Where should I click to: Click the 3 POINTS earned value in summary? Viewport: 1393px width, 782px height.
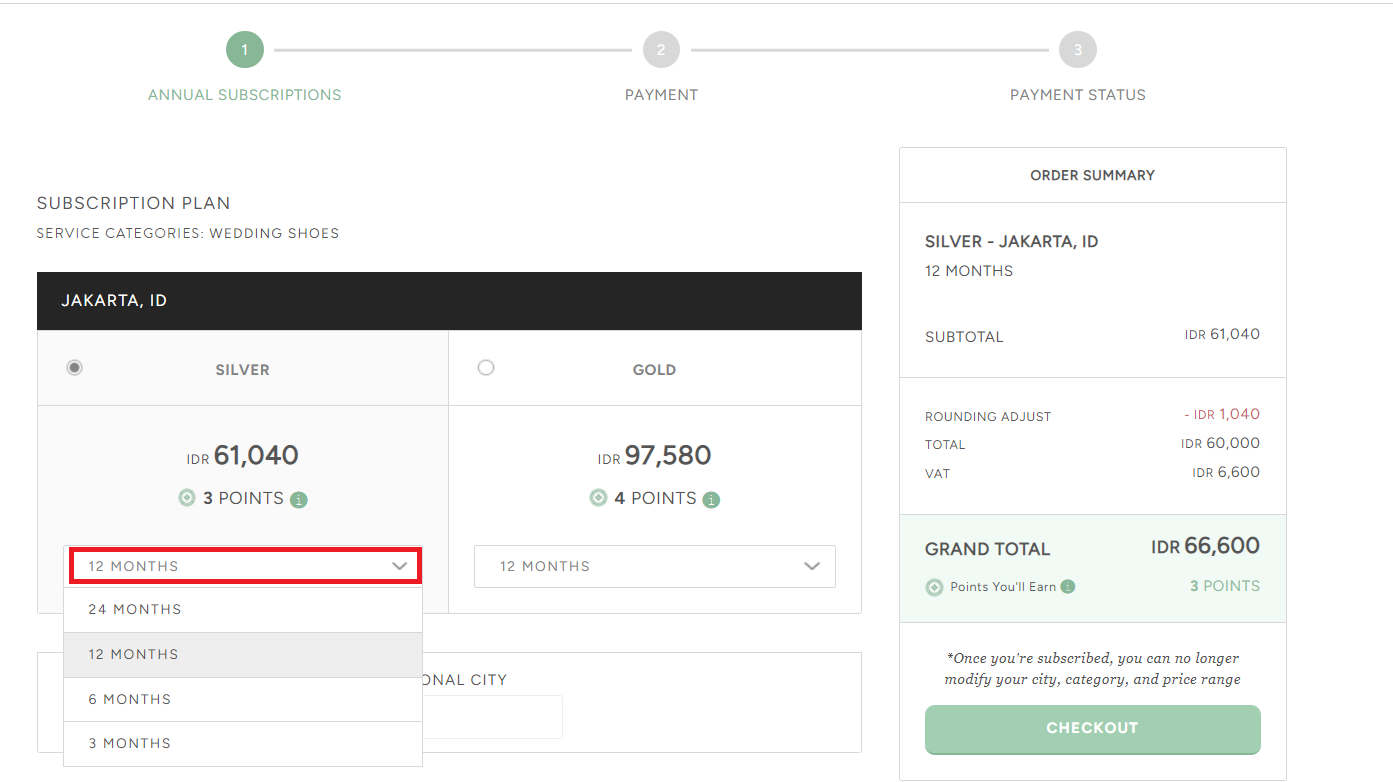point(1225,586)
